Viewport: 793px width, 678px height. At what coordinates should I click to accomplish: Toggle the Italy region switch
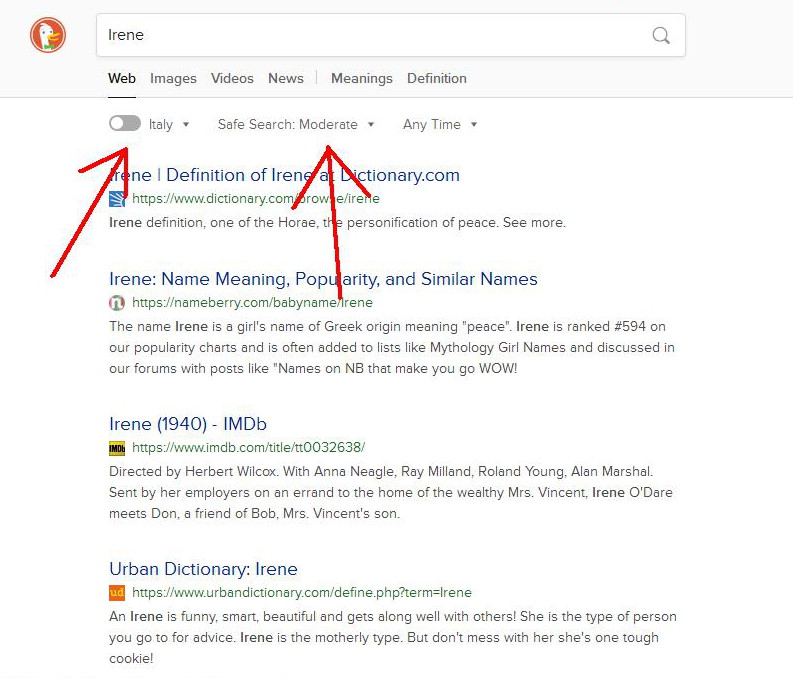(x=125, y=123)
